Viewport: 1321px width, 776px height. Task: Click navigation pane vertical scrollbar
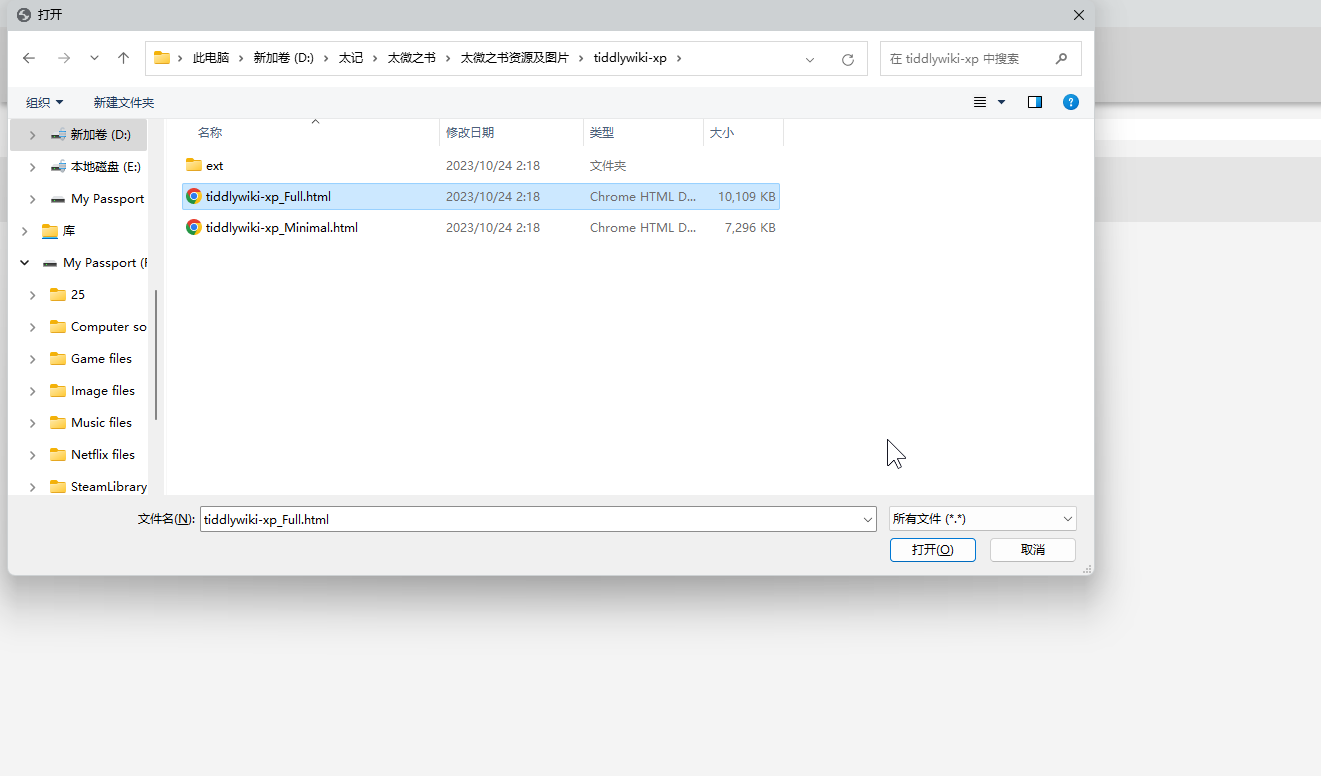pos(157,355)
